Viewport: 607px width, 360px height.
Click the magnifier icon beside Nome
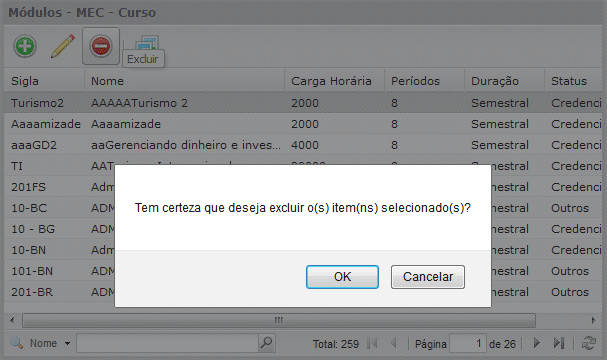(x=17, y=343)
